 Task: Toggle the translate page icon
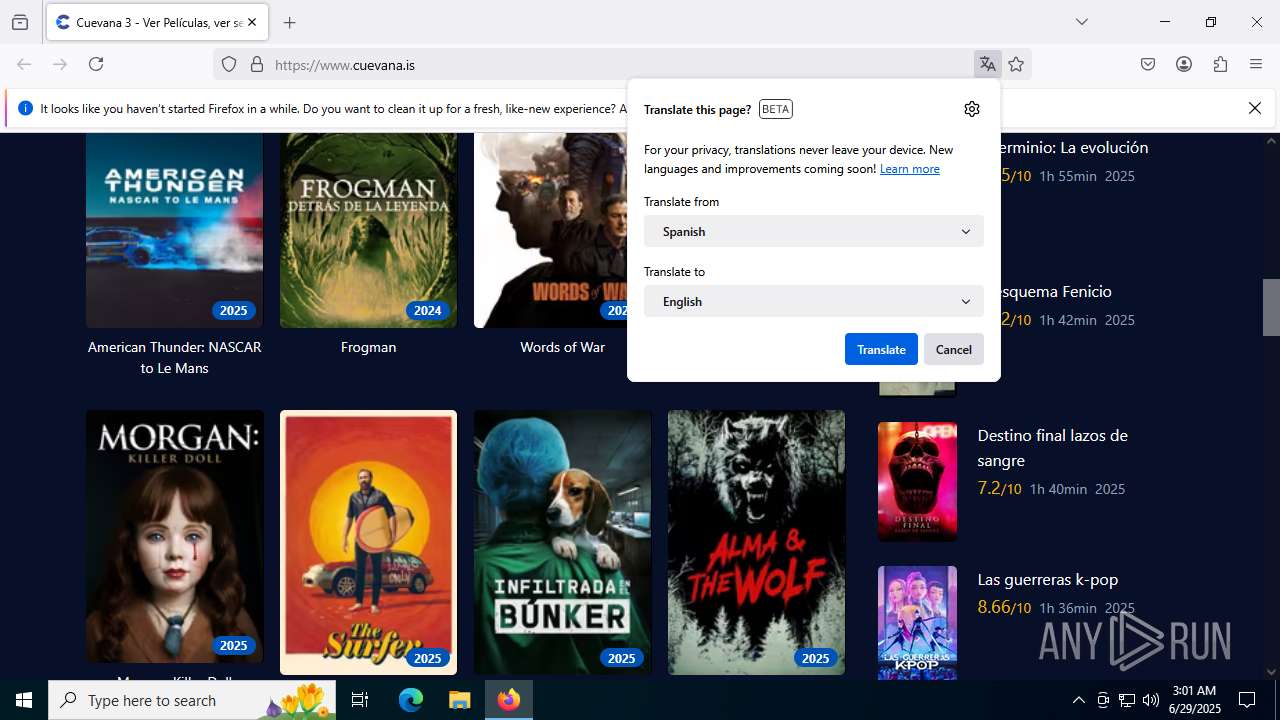coord(988,65)
